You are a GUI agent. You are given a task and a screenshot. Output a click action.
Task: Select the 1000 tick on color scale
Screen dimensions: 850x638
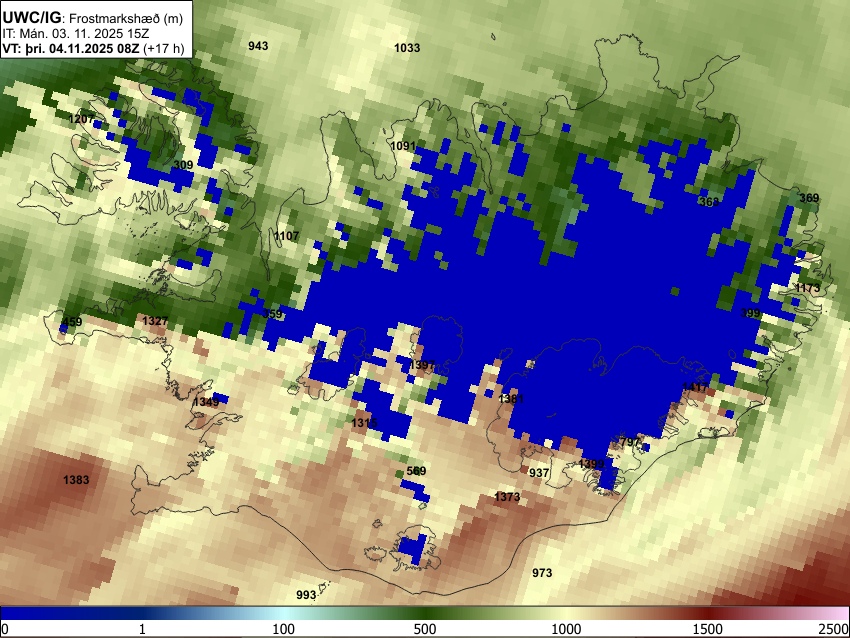[566, 629]
